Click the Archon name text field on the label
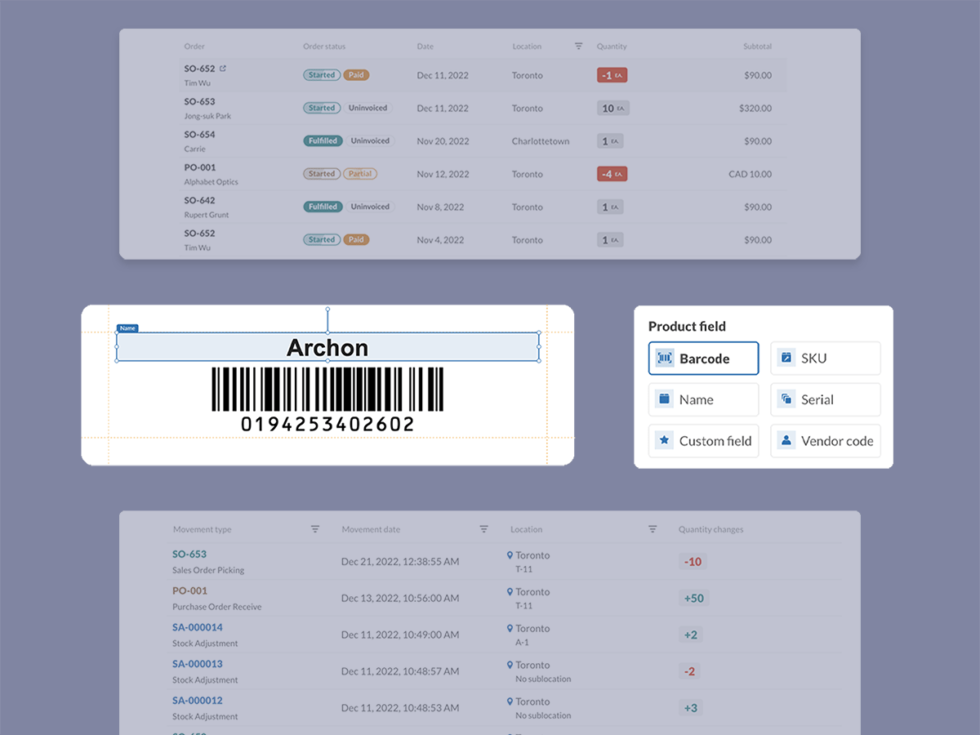This screenshot has height=735, width=980. coord(328,347)
